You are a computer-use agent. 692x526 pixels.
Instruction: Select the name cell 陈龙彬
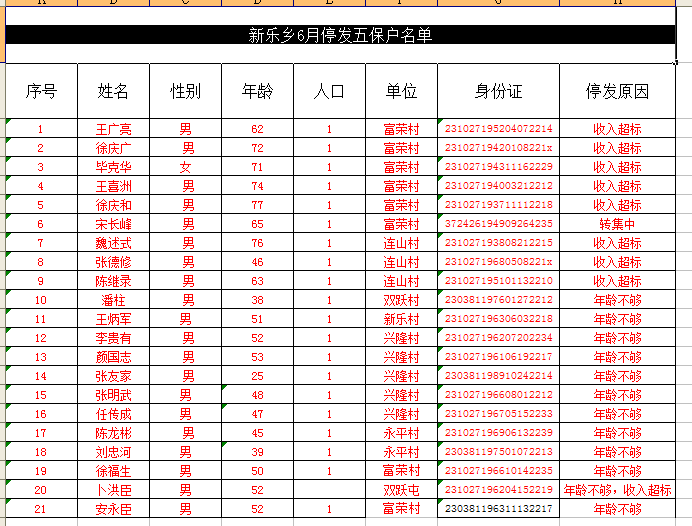113,432
